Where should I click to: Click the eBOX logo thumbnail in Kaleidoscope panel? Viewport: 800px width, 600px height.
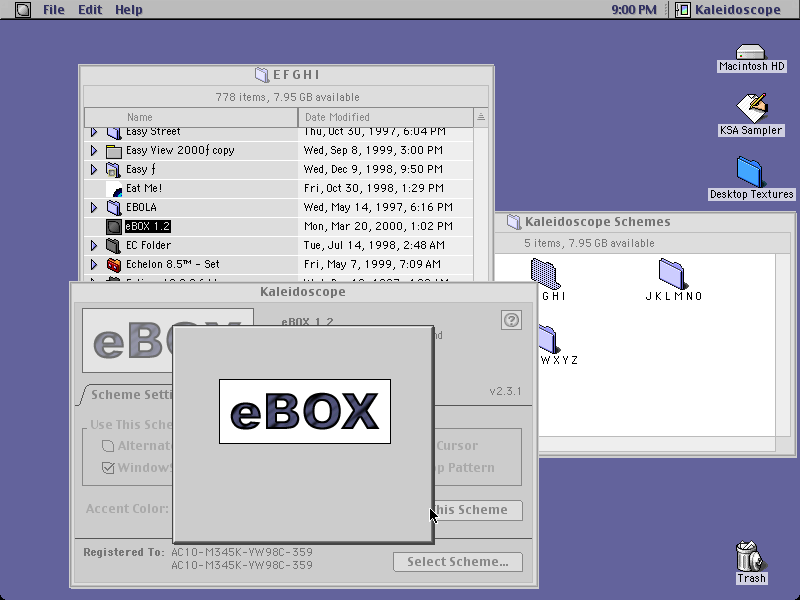click(x=128, y=340)
